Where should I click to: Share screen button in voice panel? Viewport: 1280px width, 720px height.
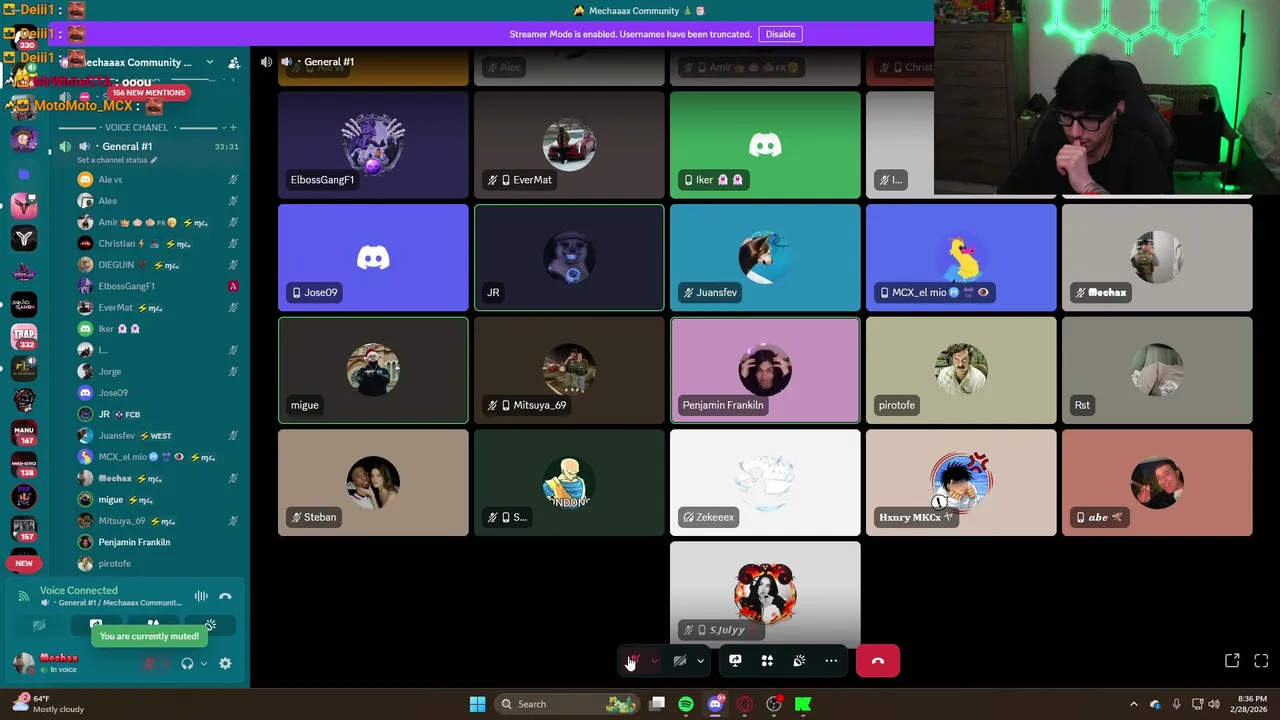96,626
